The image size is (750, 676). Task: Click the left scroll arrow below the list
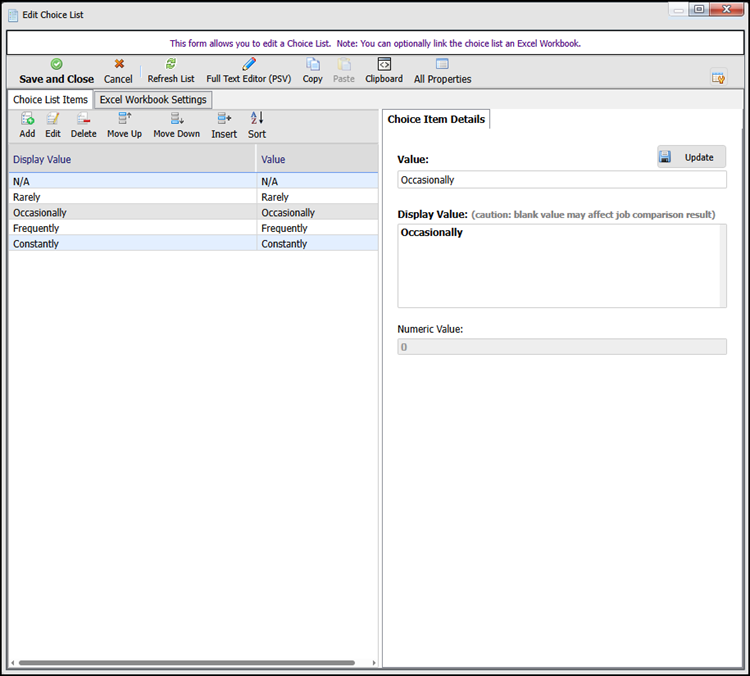tap(12, 663)
